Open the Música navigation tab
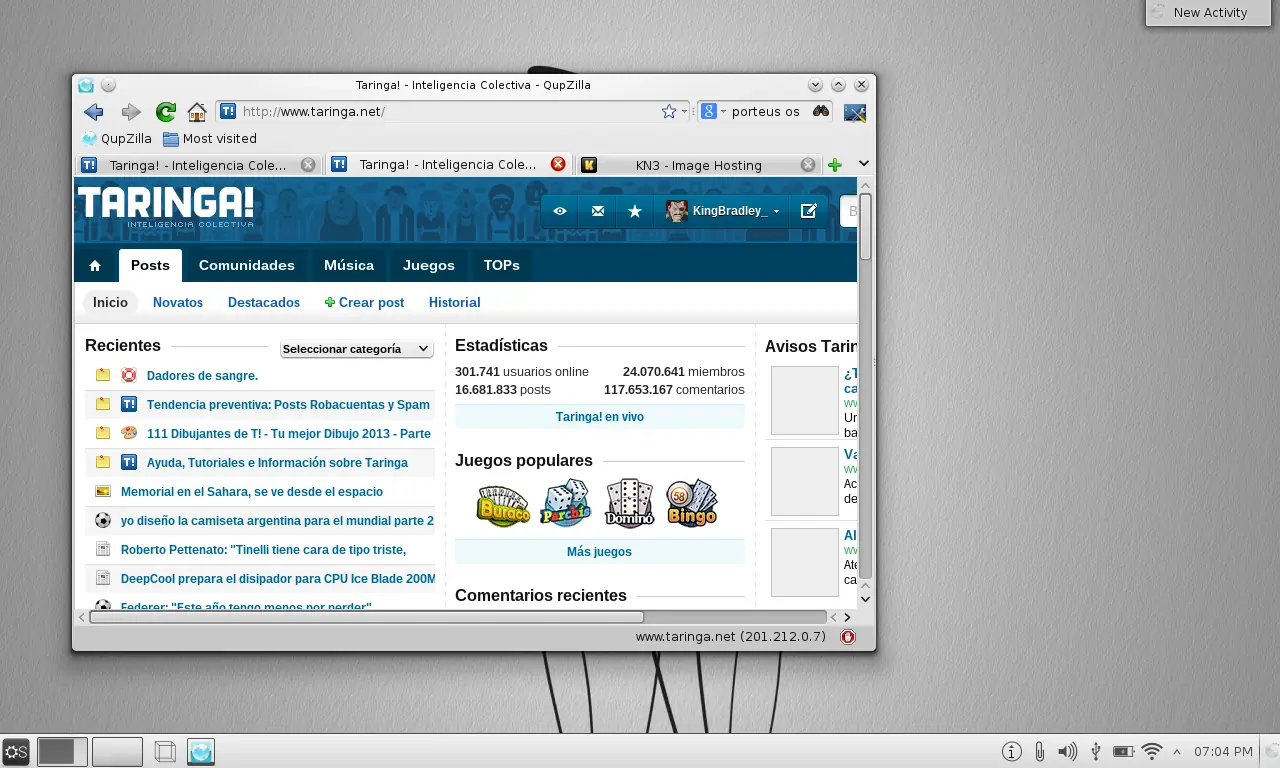The image size is (1280, 768). pos(349,265)
